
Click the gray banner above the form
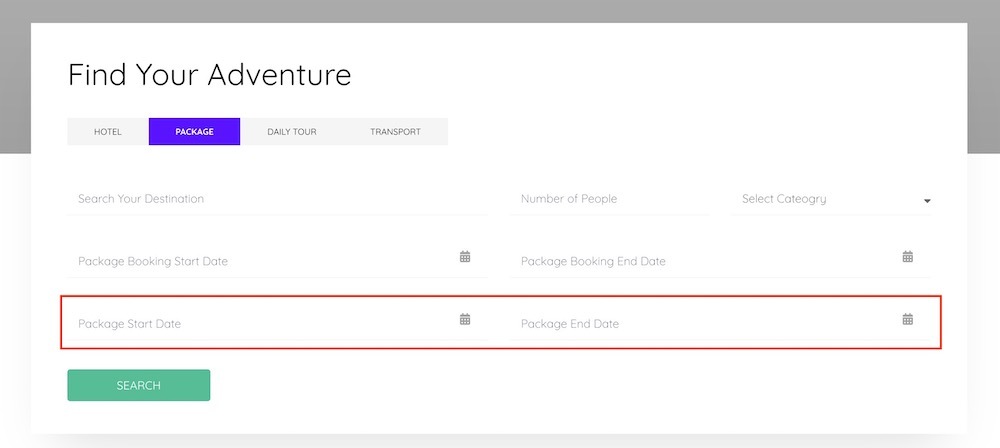point(500,10)
